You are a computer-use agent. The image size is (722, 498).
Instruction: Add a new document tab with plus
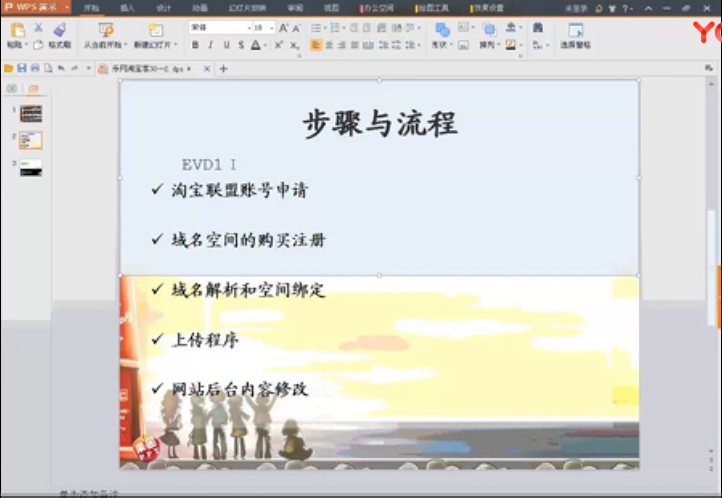(224, 69)
